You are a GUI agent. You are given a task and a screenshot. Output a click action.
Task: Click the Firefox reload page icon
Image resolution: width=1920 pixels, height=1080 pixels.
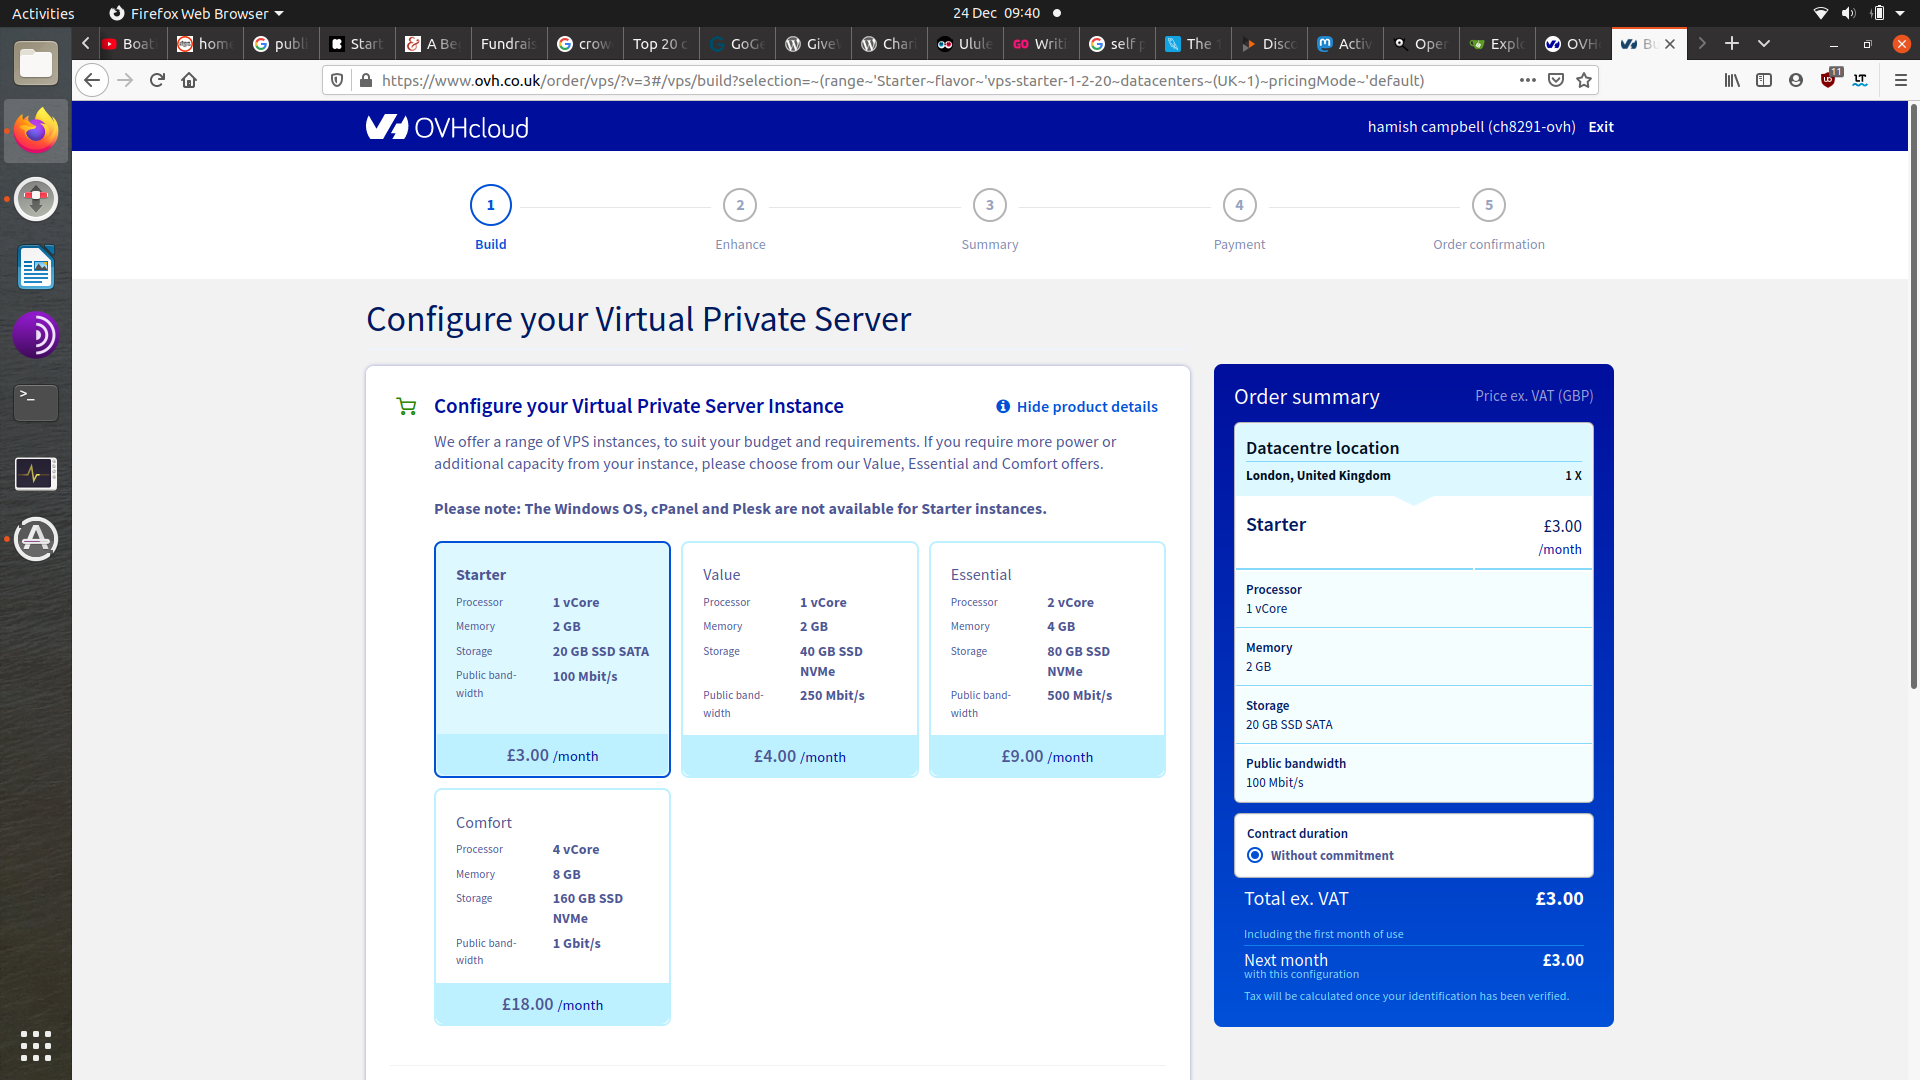click(x=157, y=80)
